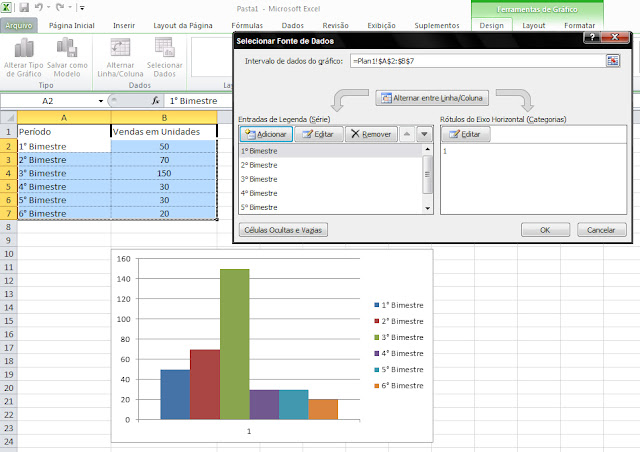Image resolution: width=640 pixels, height=452 pixels.
Task: Click Editar button under legend entries
Action: coord(318,134)
